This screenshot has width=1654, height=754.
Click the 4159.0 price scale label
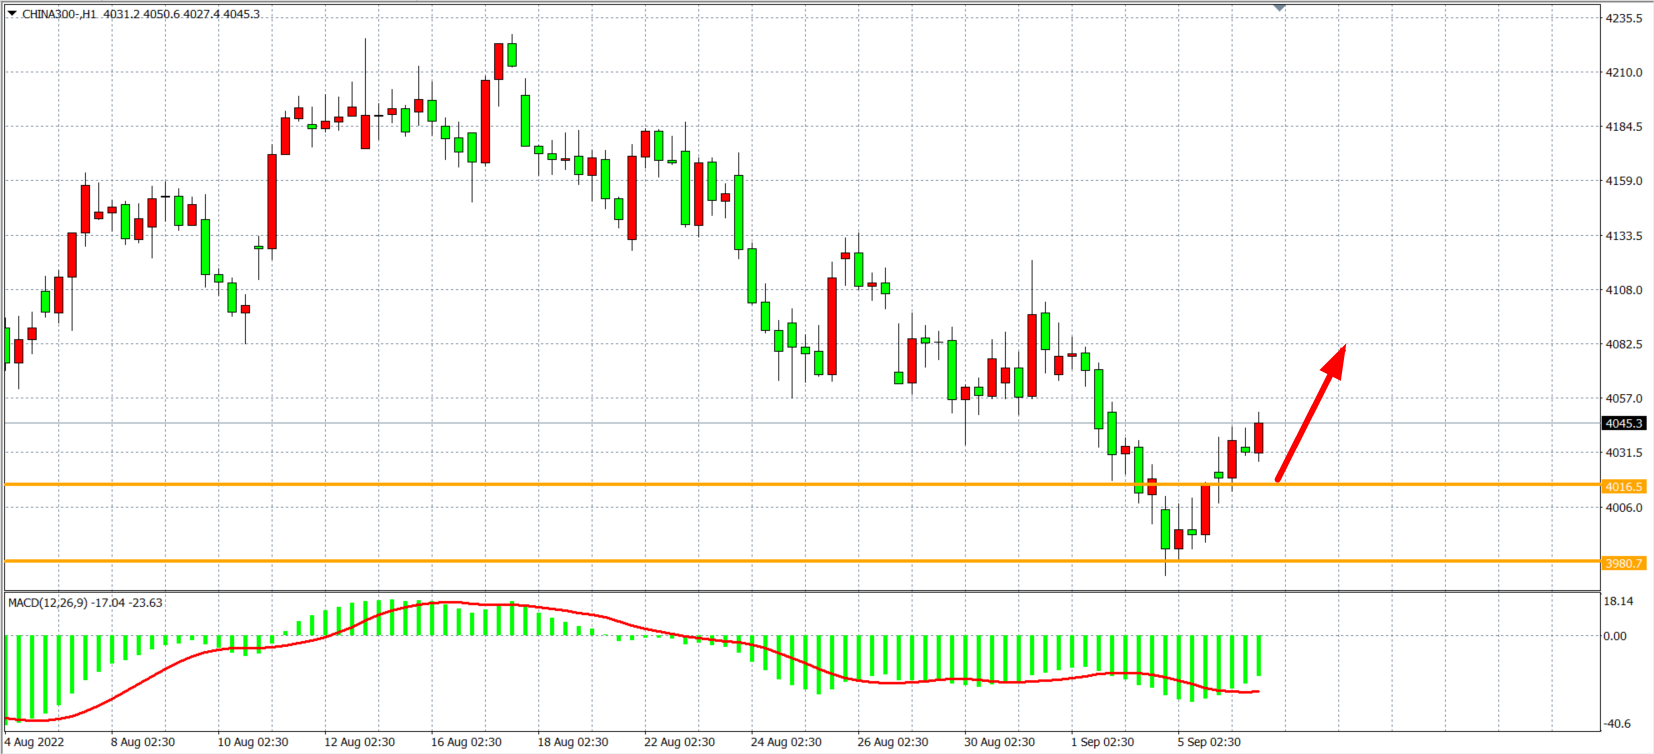coord(1624,181)
